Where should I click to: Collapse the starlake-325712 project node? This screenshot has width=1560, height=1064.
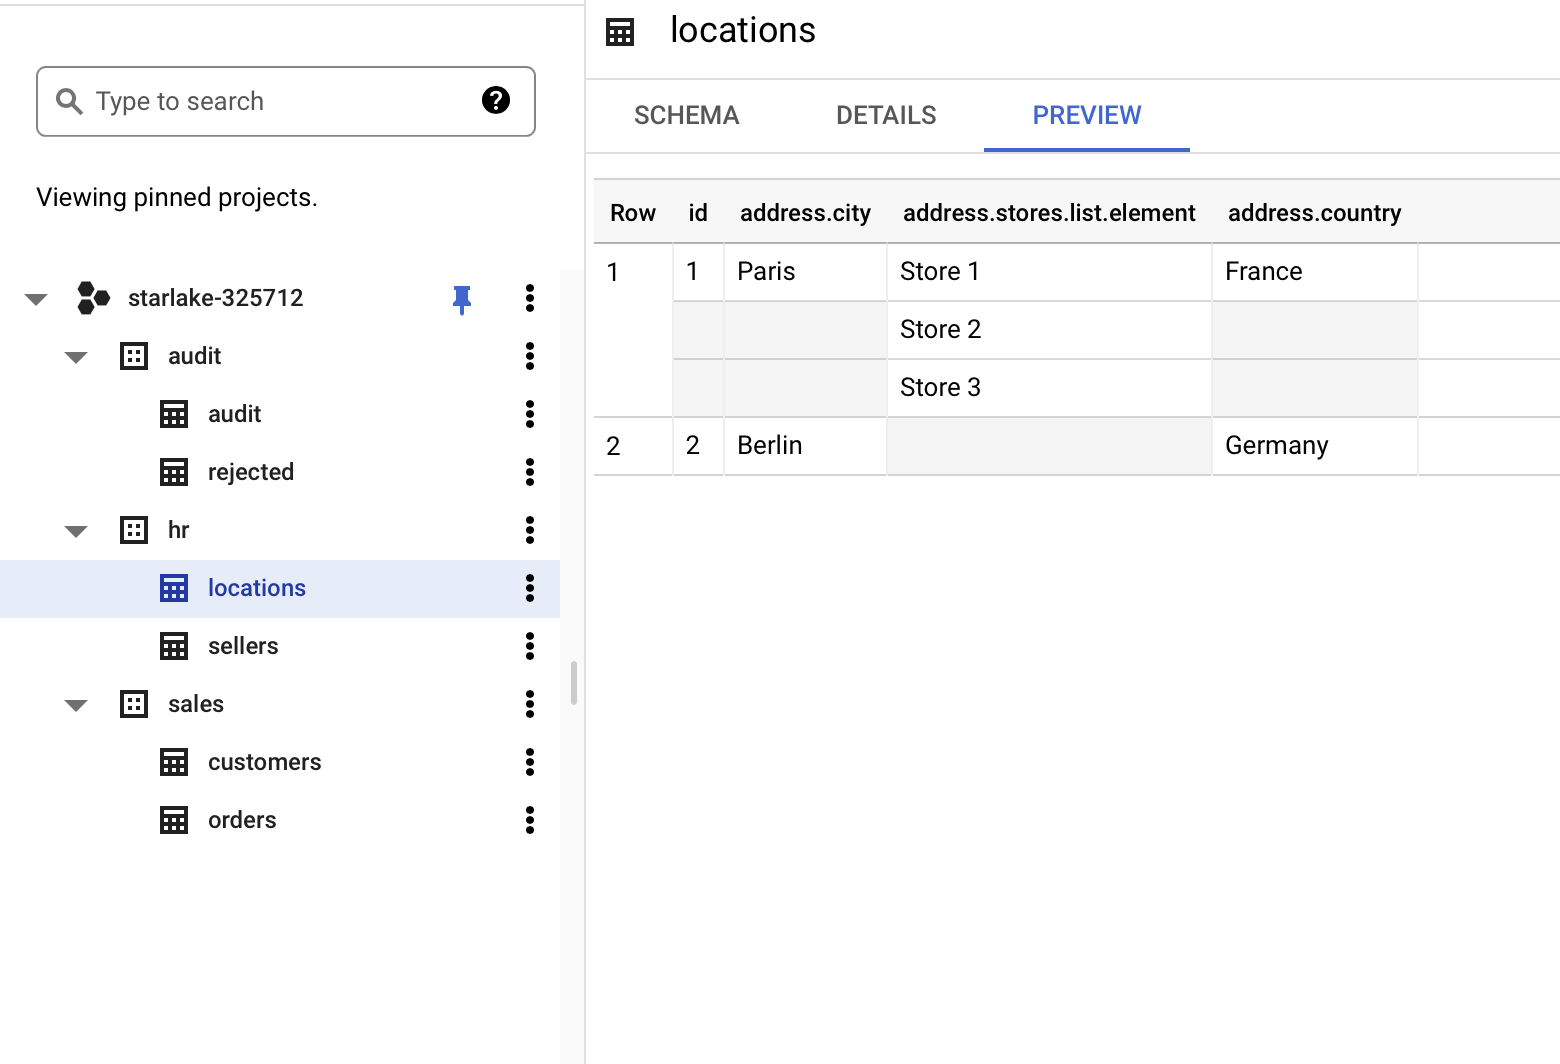coord(36,299)
